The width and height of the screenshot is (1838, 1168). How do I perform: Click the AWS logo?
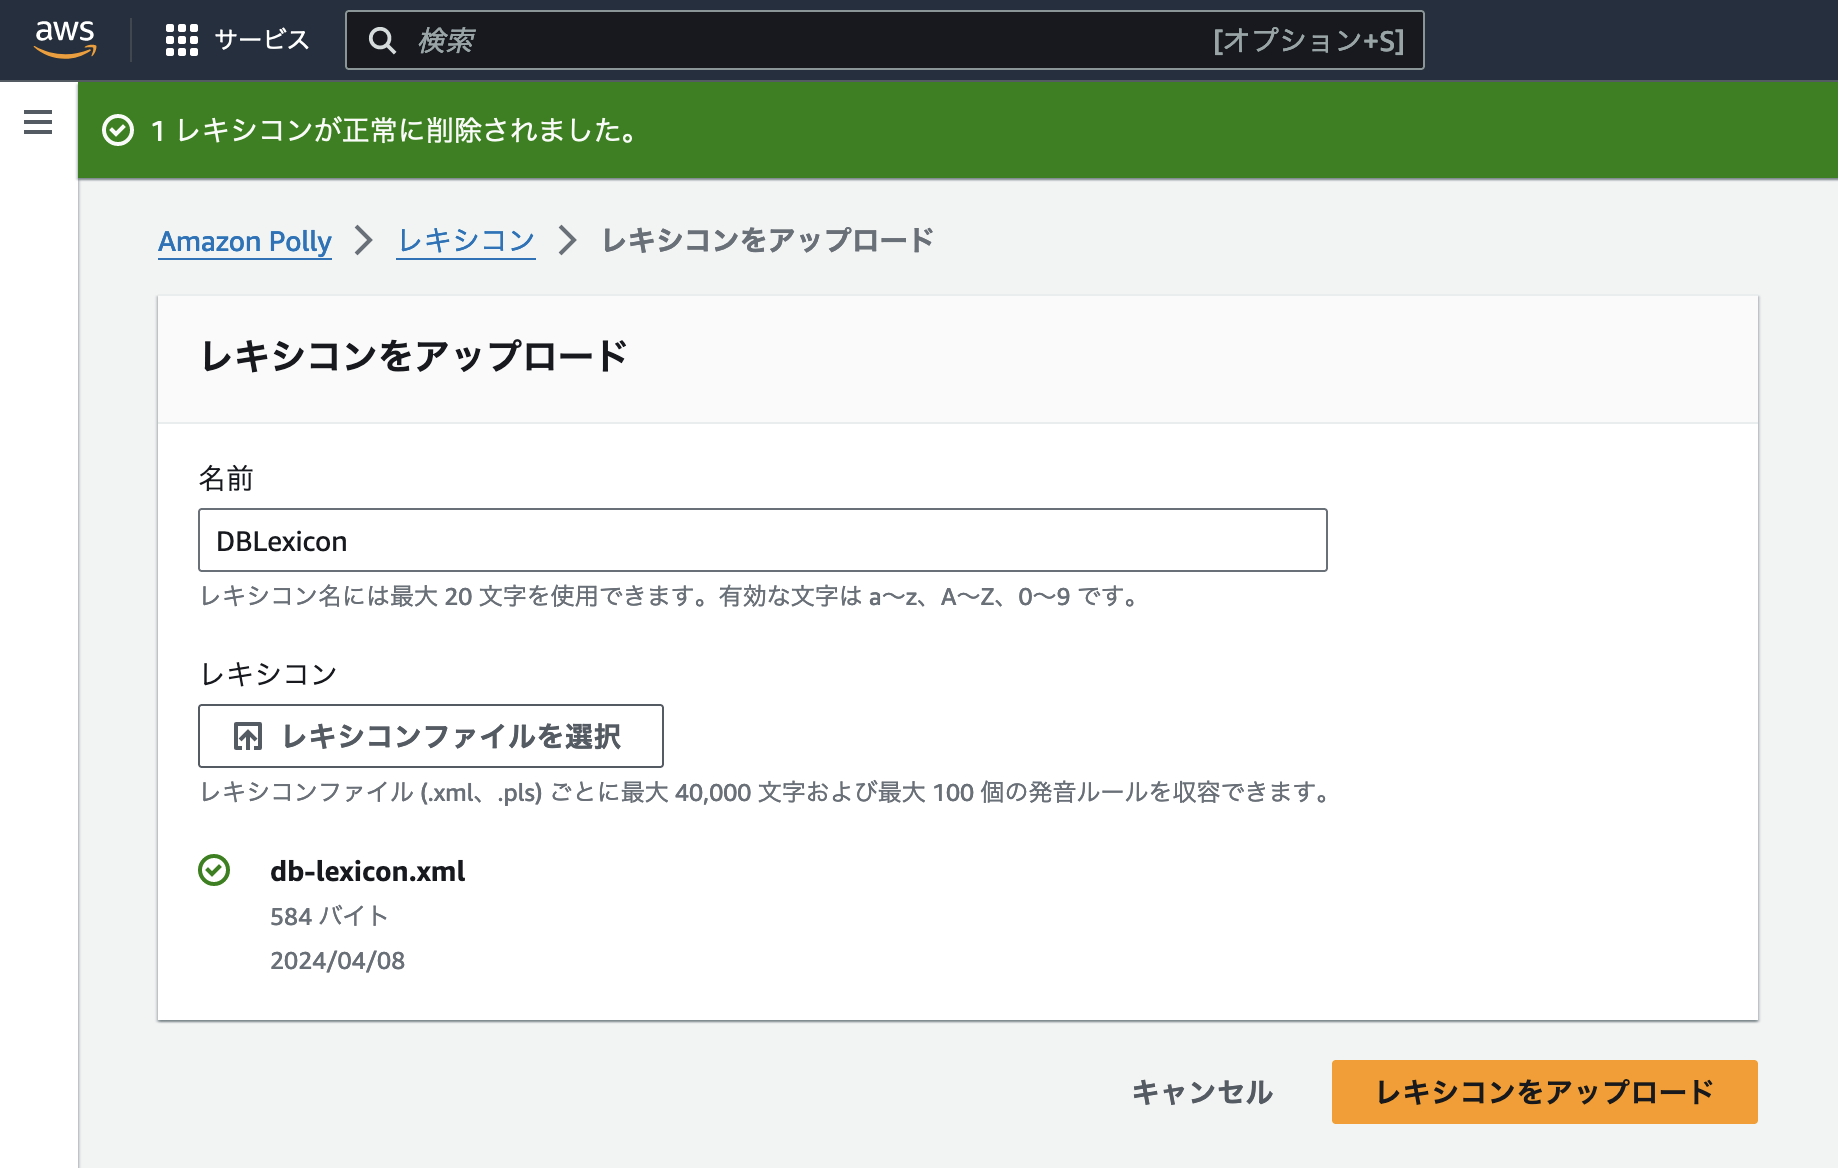point(65,39)
